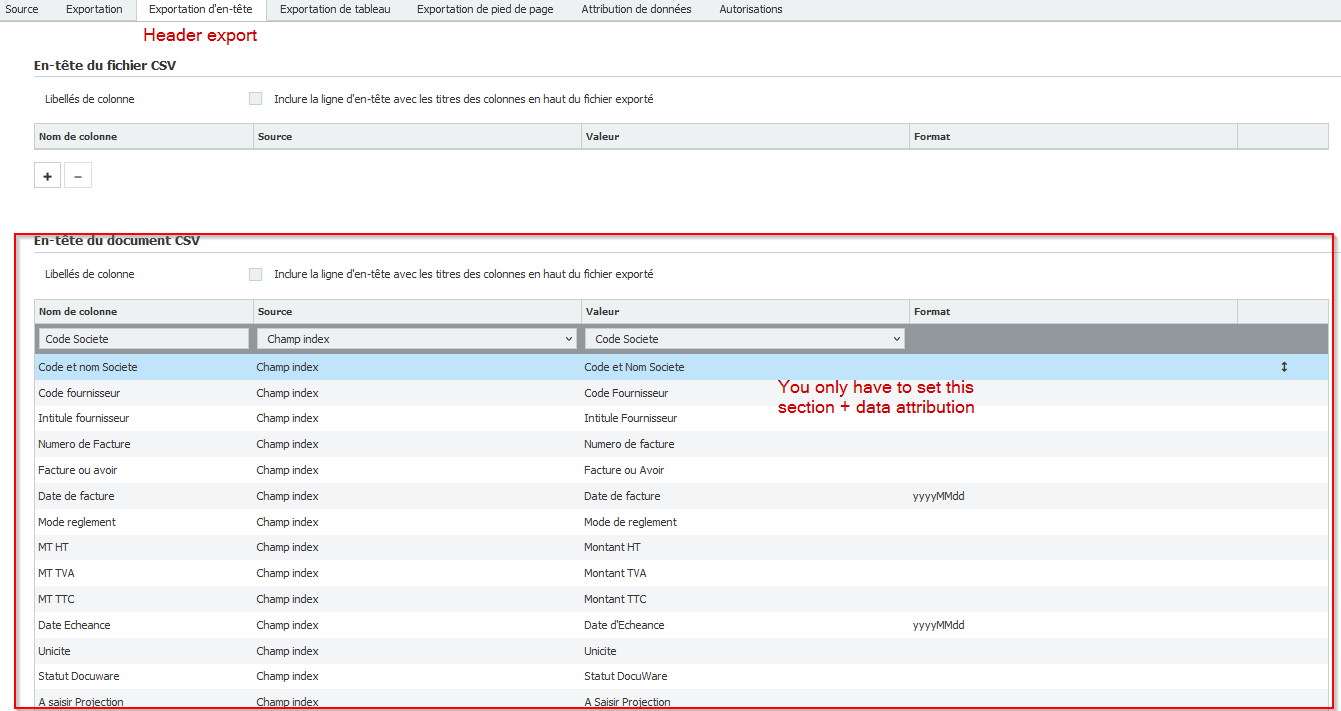Switch to the Source tab
Viewport: 1341px width, 711px height.
pyautogui.click(x=22, y=9)
